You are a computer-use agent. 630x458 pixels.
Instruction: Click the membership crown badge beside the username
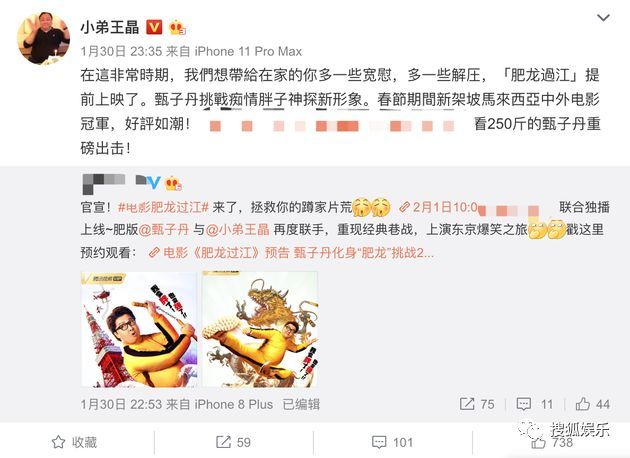177,28
